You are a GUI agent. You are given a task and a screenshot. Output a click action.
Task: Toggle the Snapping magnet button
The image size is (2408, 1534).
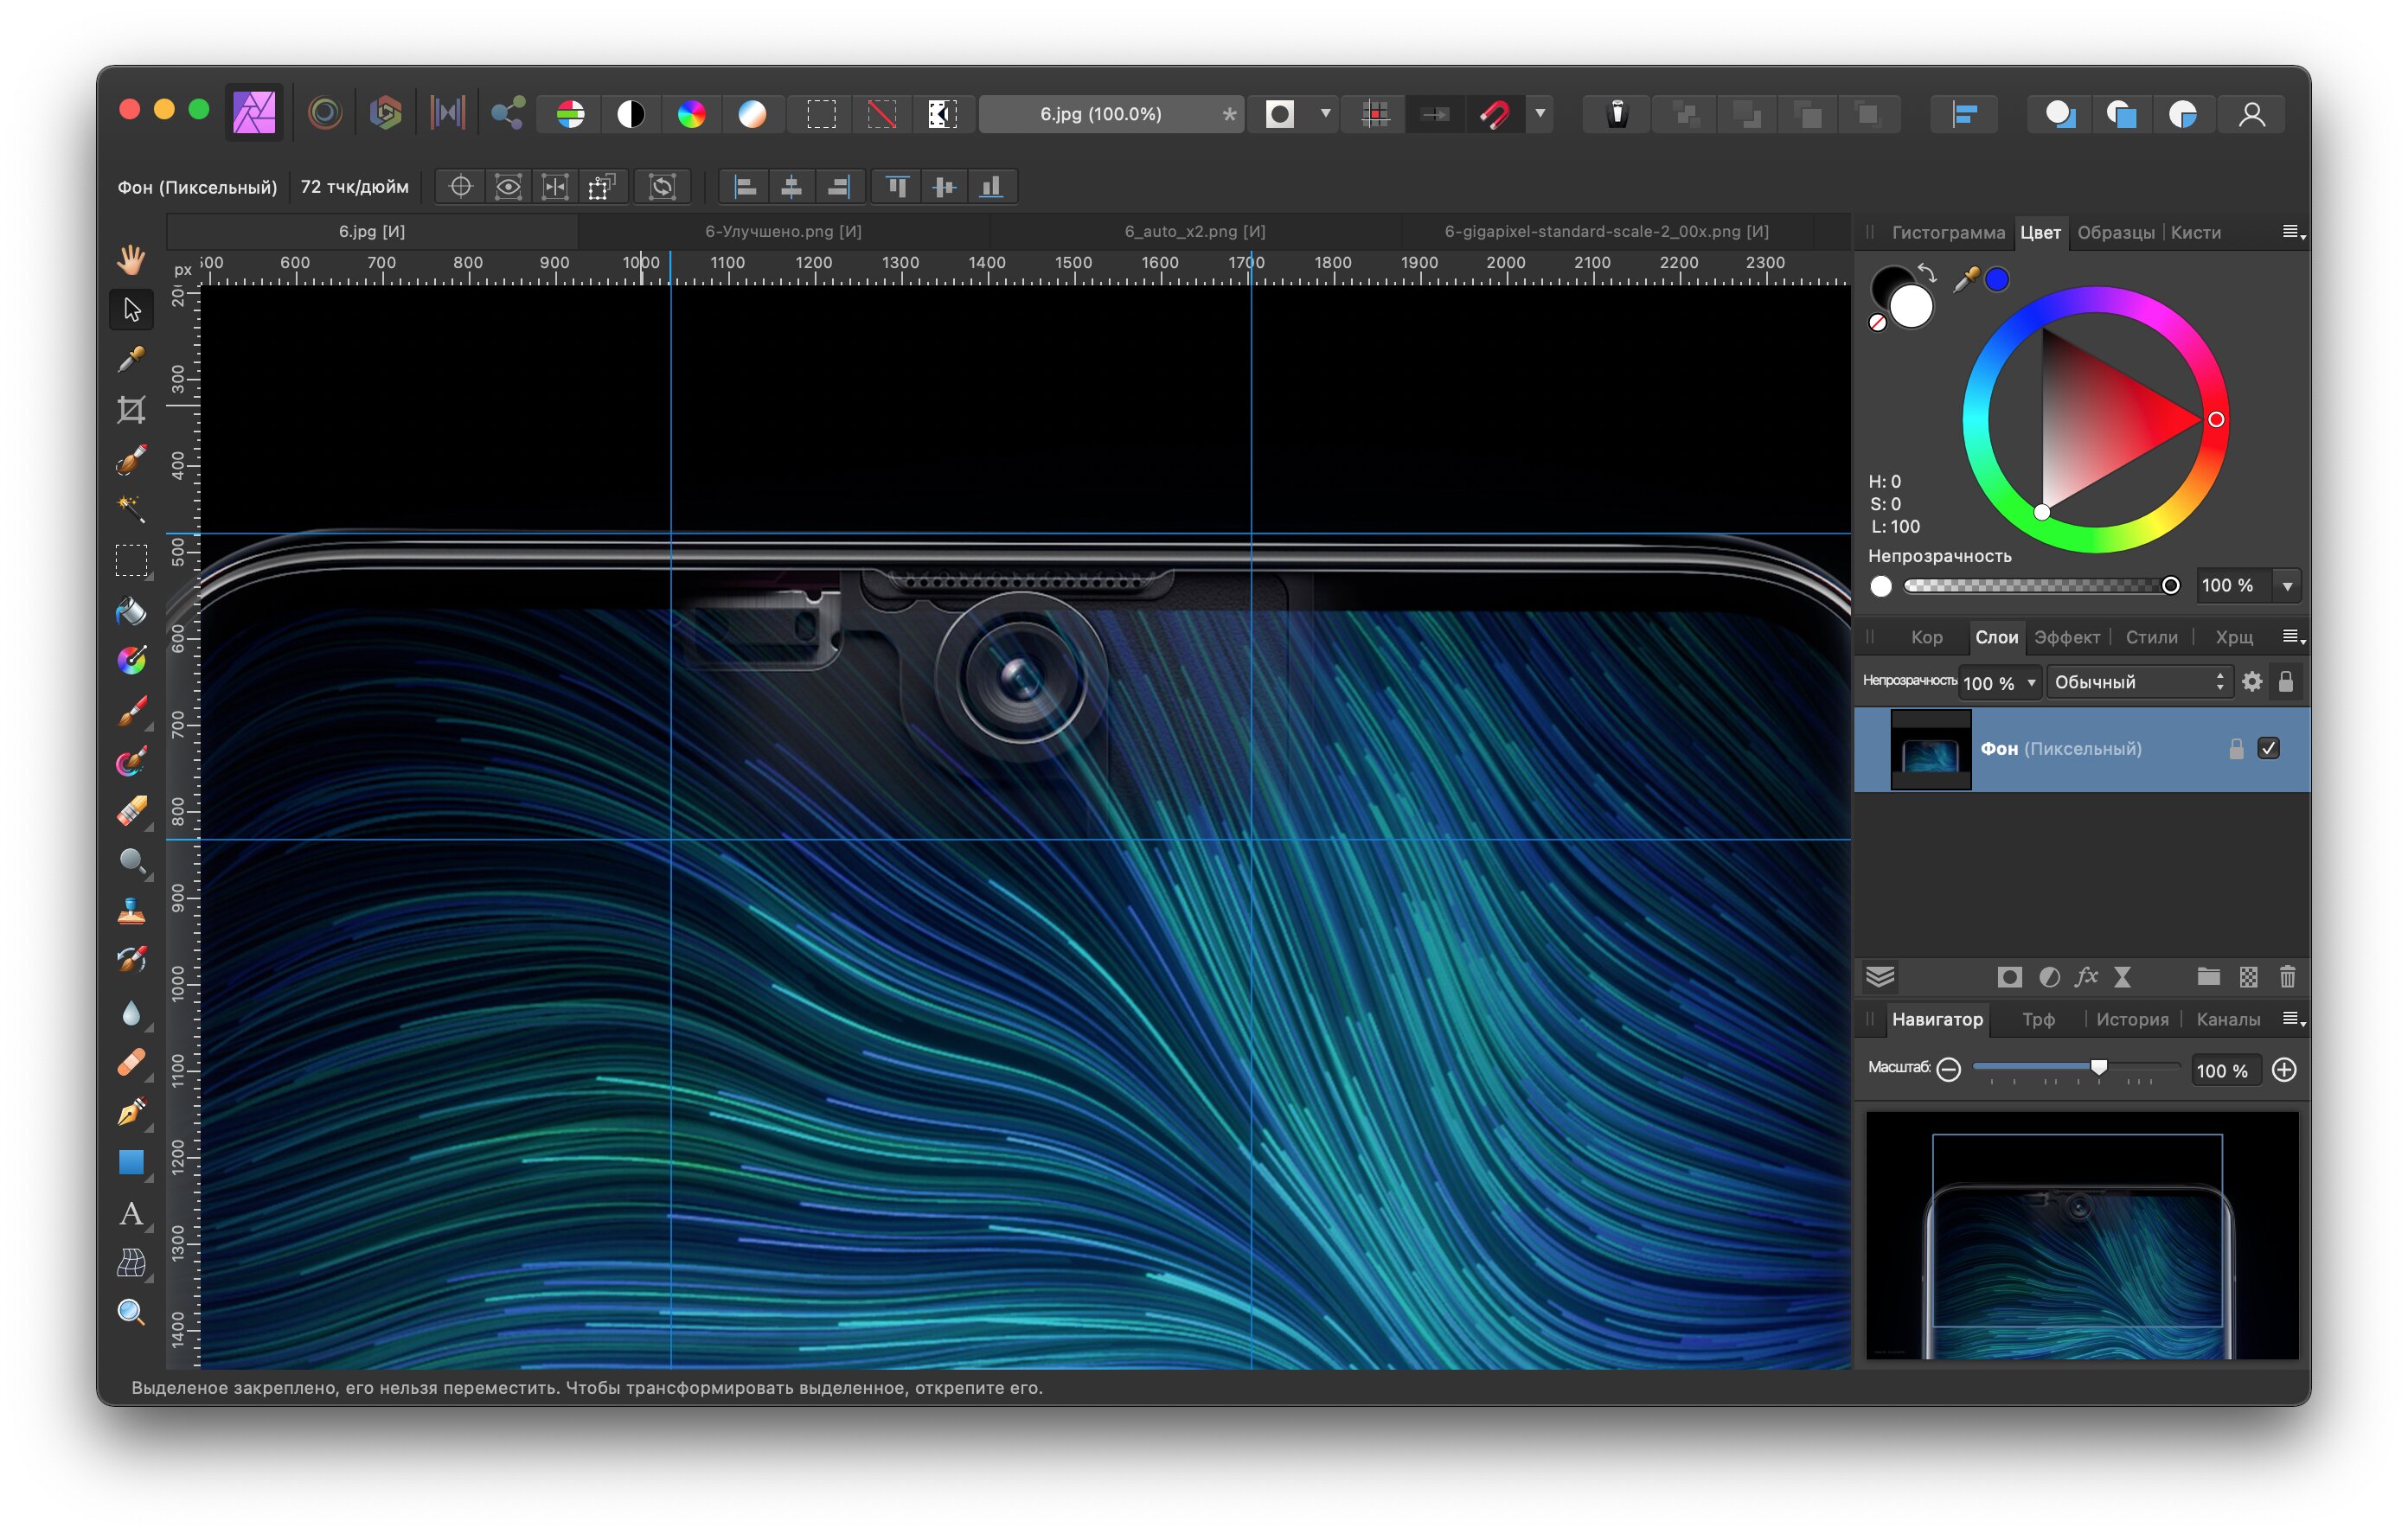[x=1495, y=114]
